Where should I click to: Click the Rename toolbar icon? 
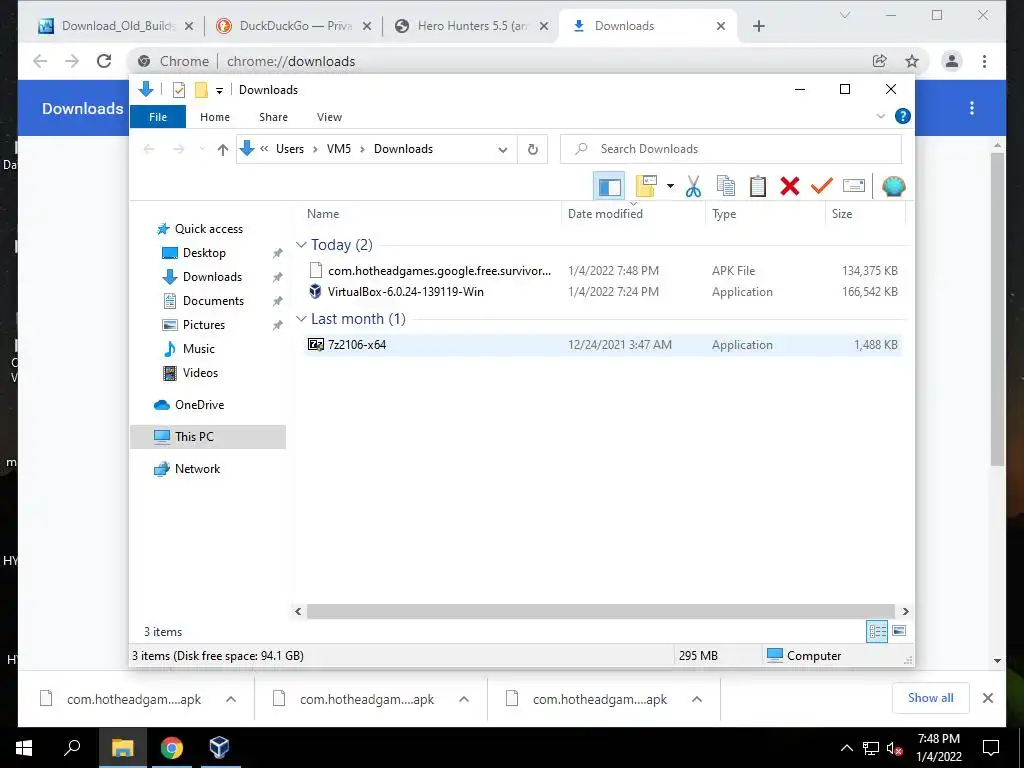[x=854, y=186]
